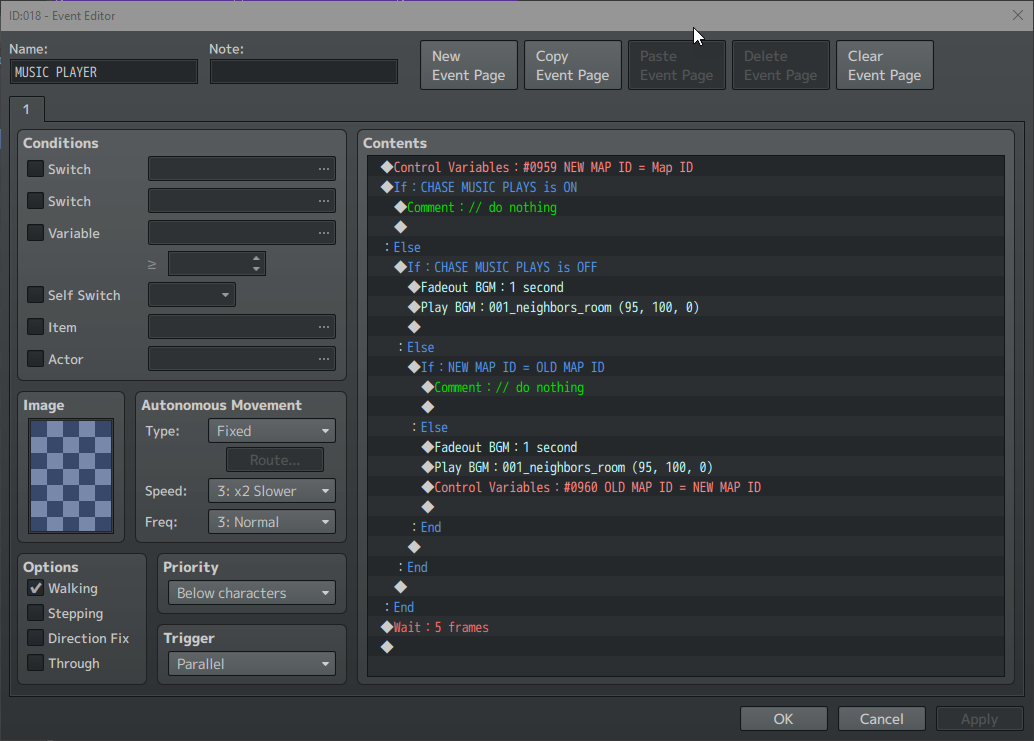This screenshot has height=741, width=1034.
Task: Select the 'If : CHASE MUSIC PLAYS is ON' line
Action: pos(686,187)
